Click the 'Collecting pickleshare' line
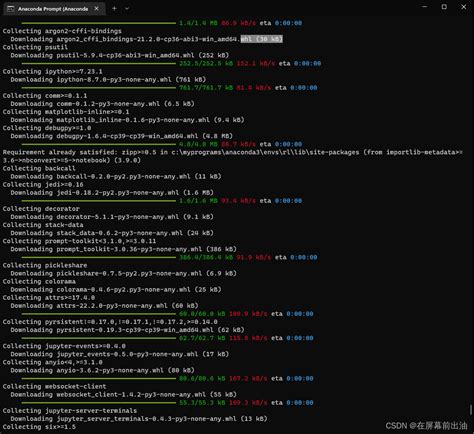 [x=45, y=265]
